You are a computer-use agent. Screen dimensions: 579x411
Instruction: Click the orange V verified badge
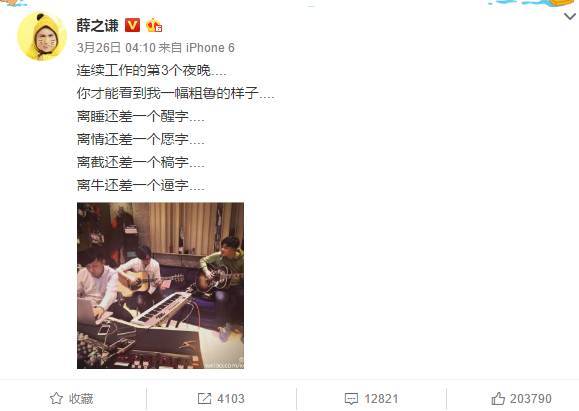click(x=132, y=25)
